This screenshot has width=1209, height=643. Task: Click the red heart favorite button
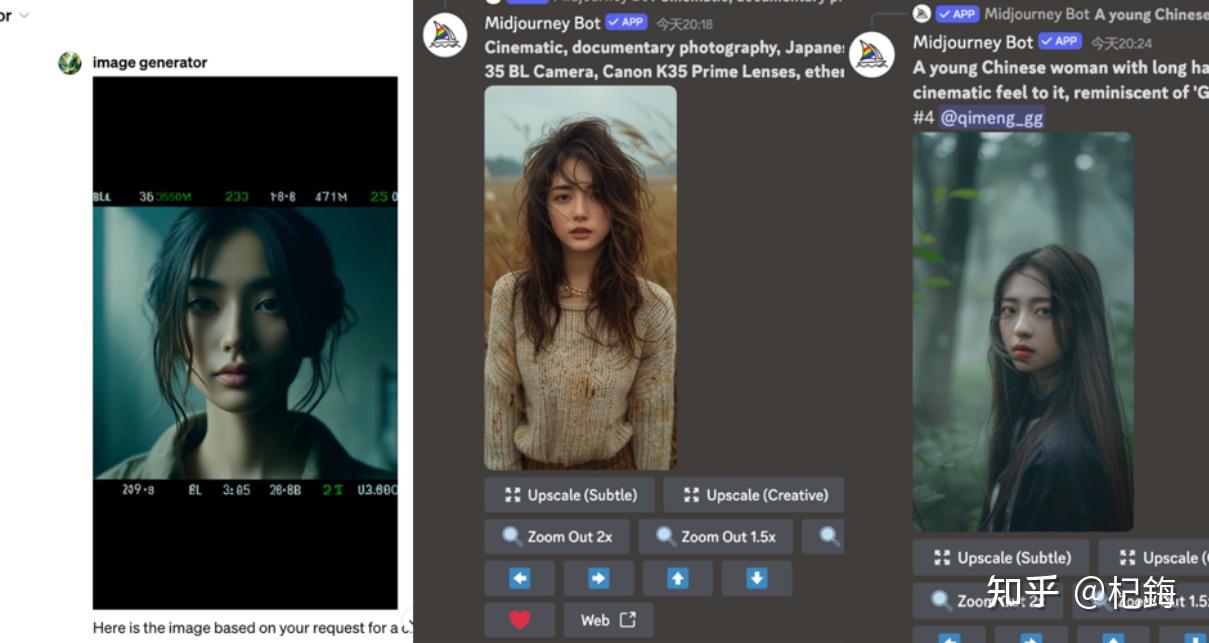519,620
